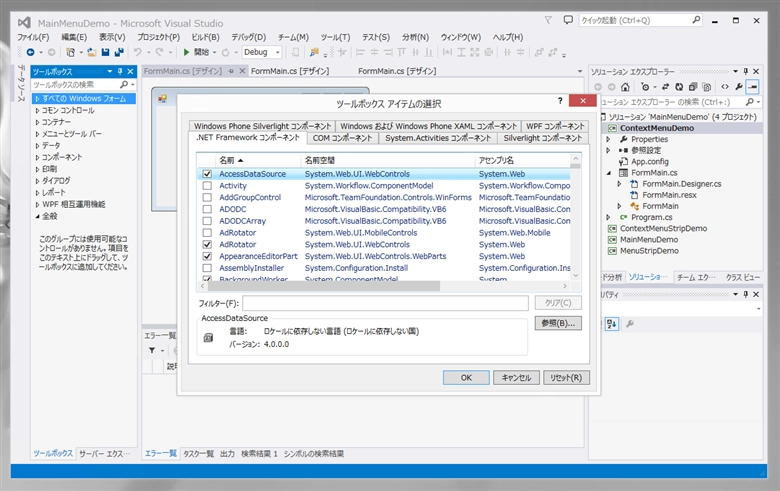780x491 pixels.
Task: Click the Properties wrench icon in Solution Explorer toolbar
Action: (x=739, y=87)
